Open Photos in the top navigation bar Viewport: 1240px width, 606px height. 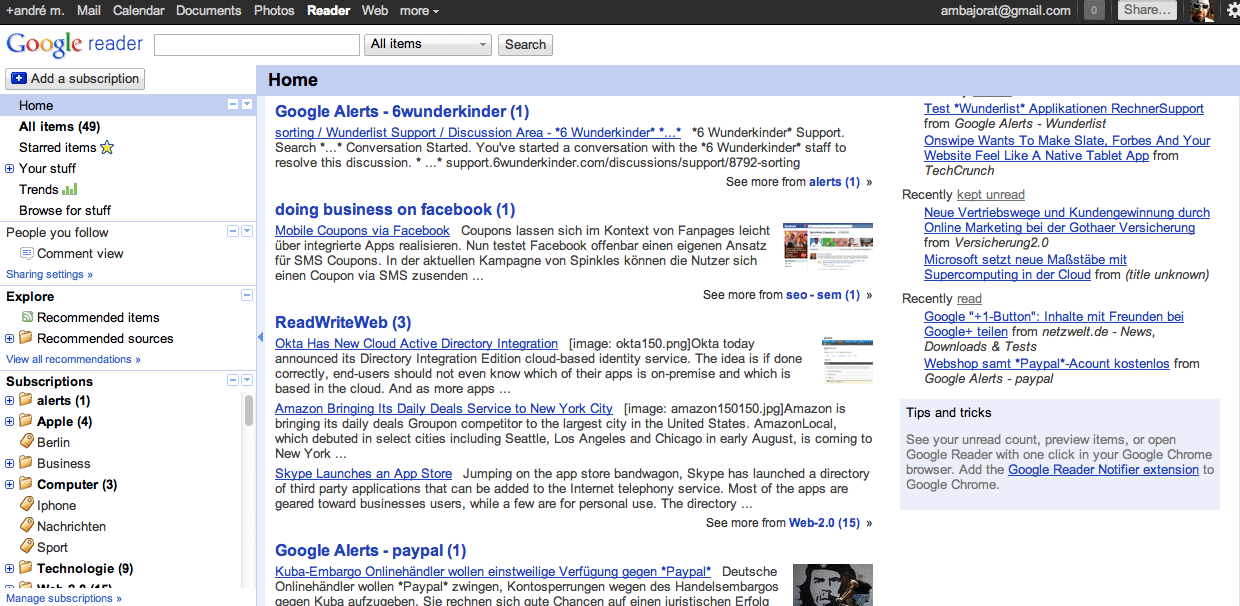coord(274,11)
